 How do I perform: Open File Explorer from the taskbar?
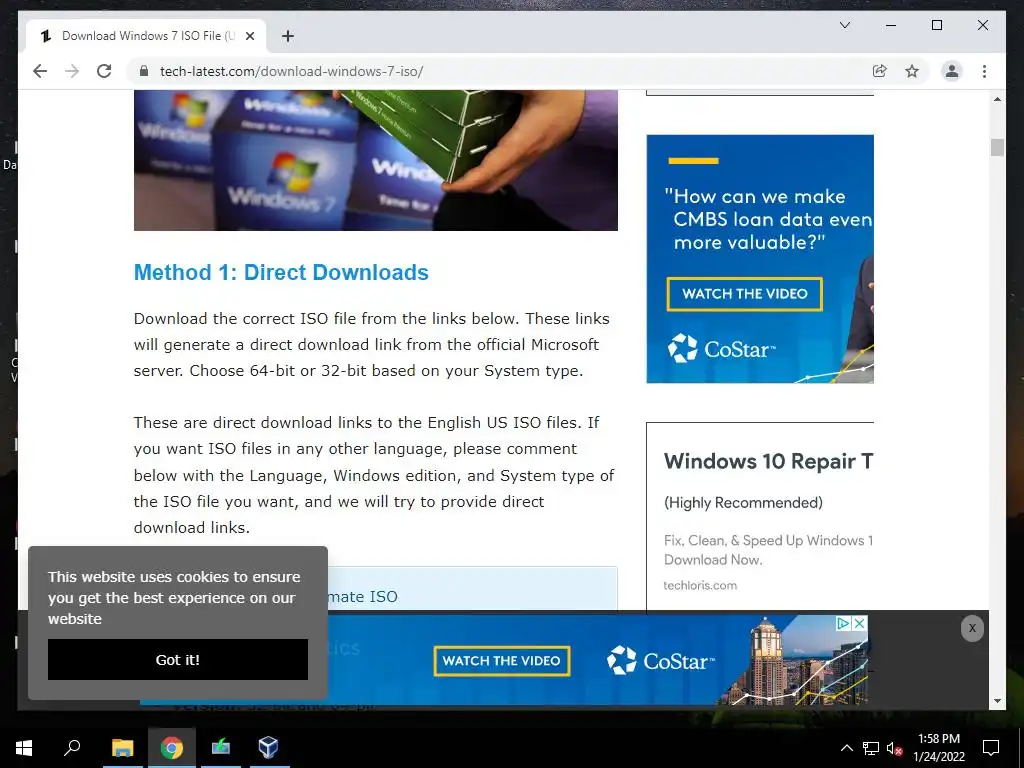pyautogui.click(x=122, y=747)
